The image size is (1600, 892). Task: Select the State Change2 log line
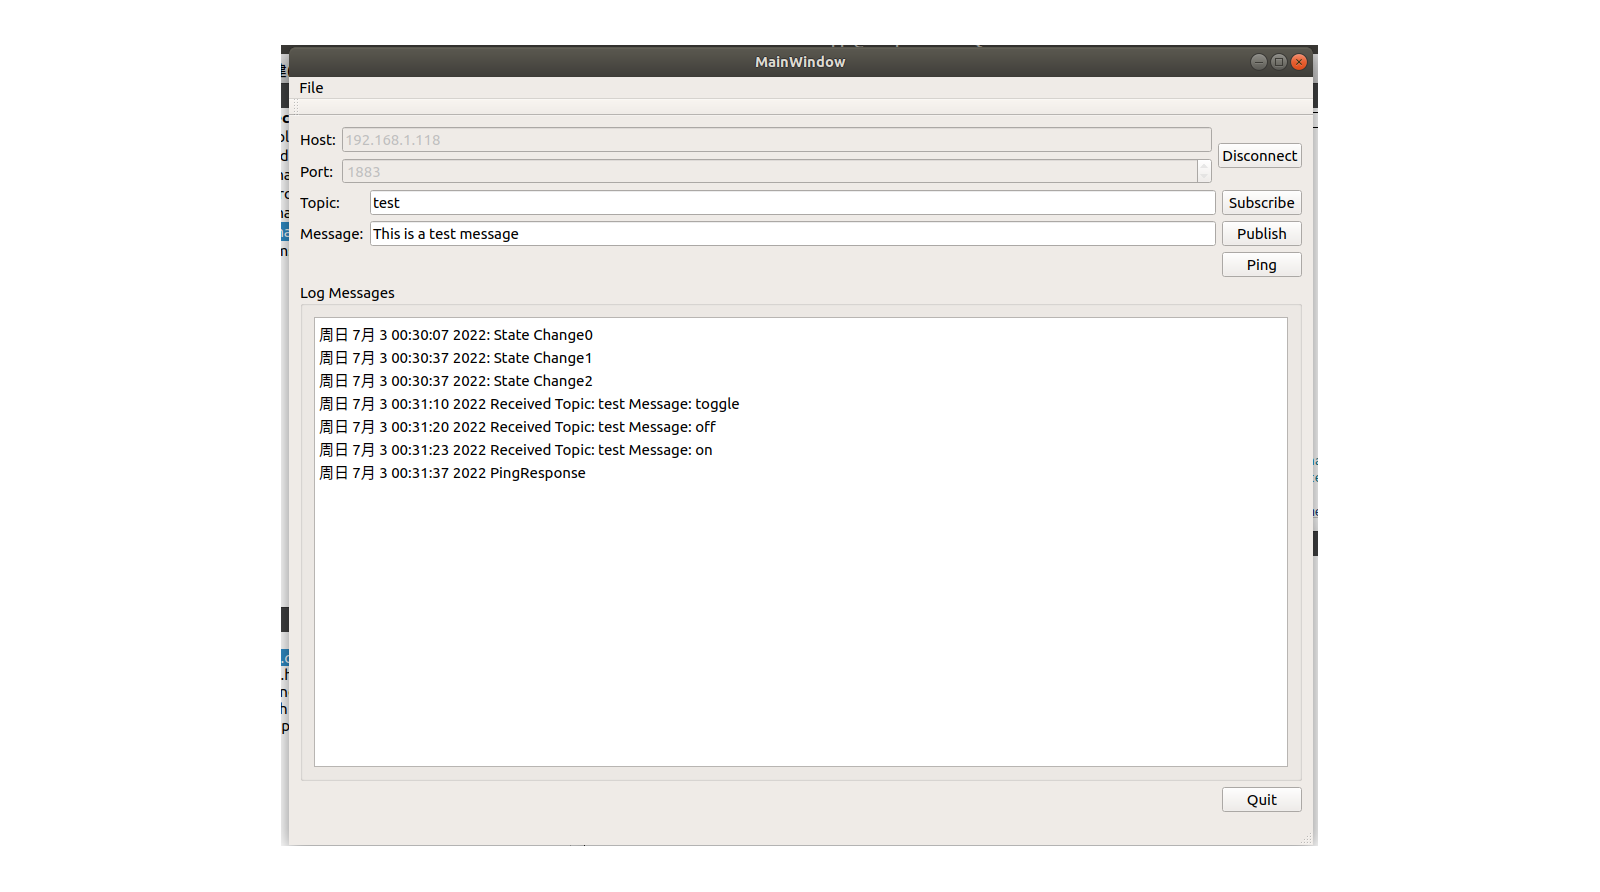[x=456, y=381]
